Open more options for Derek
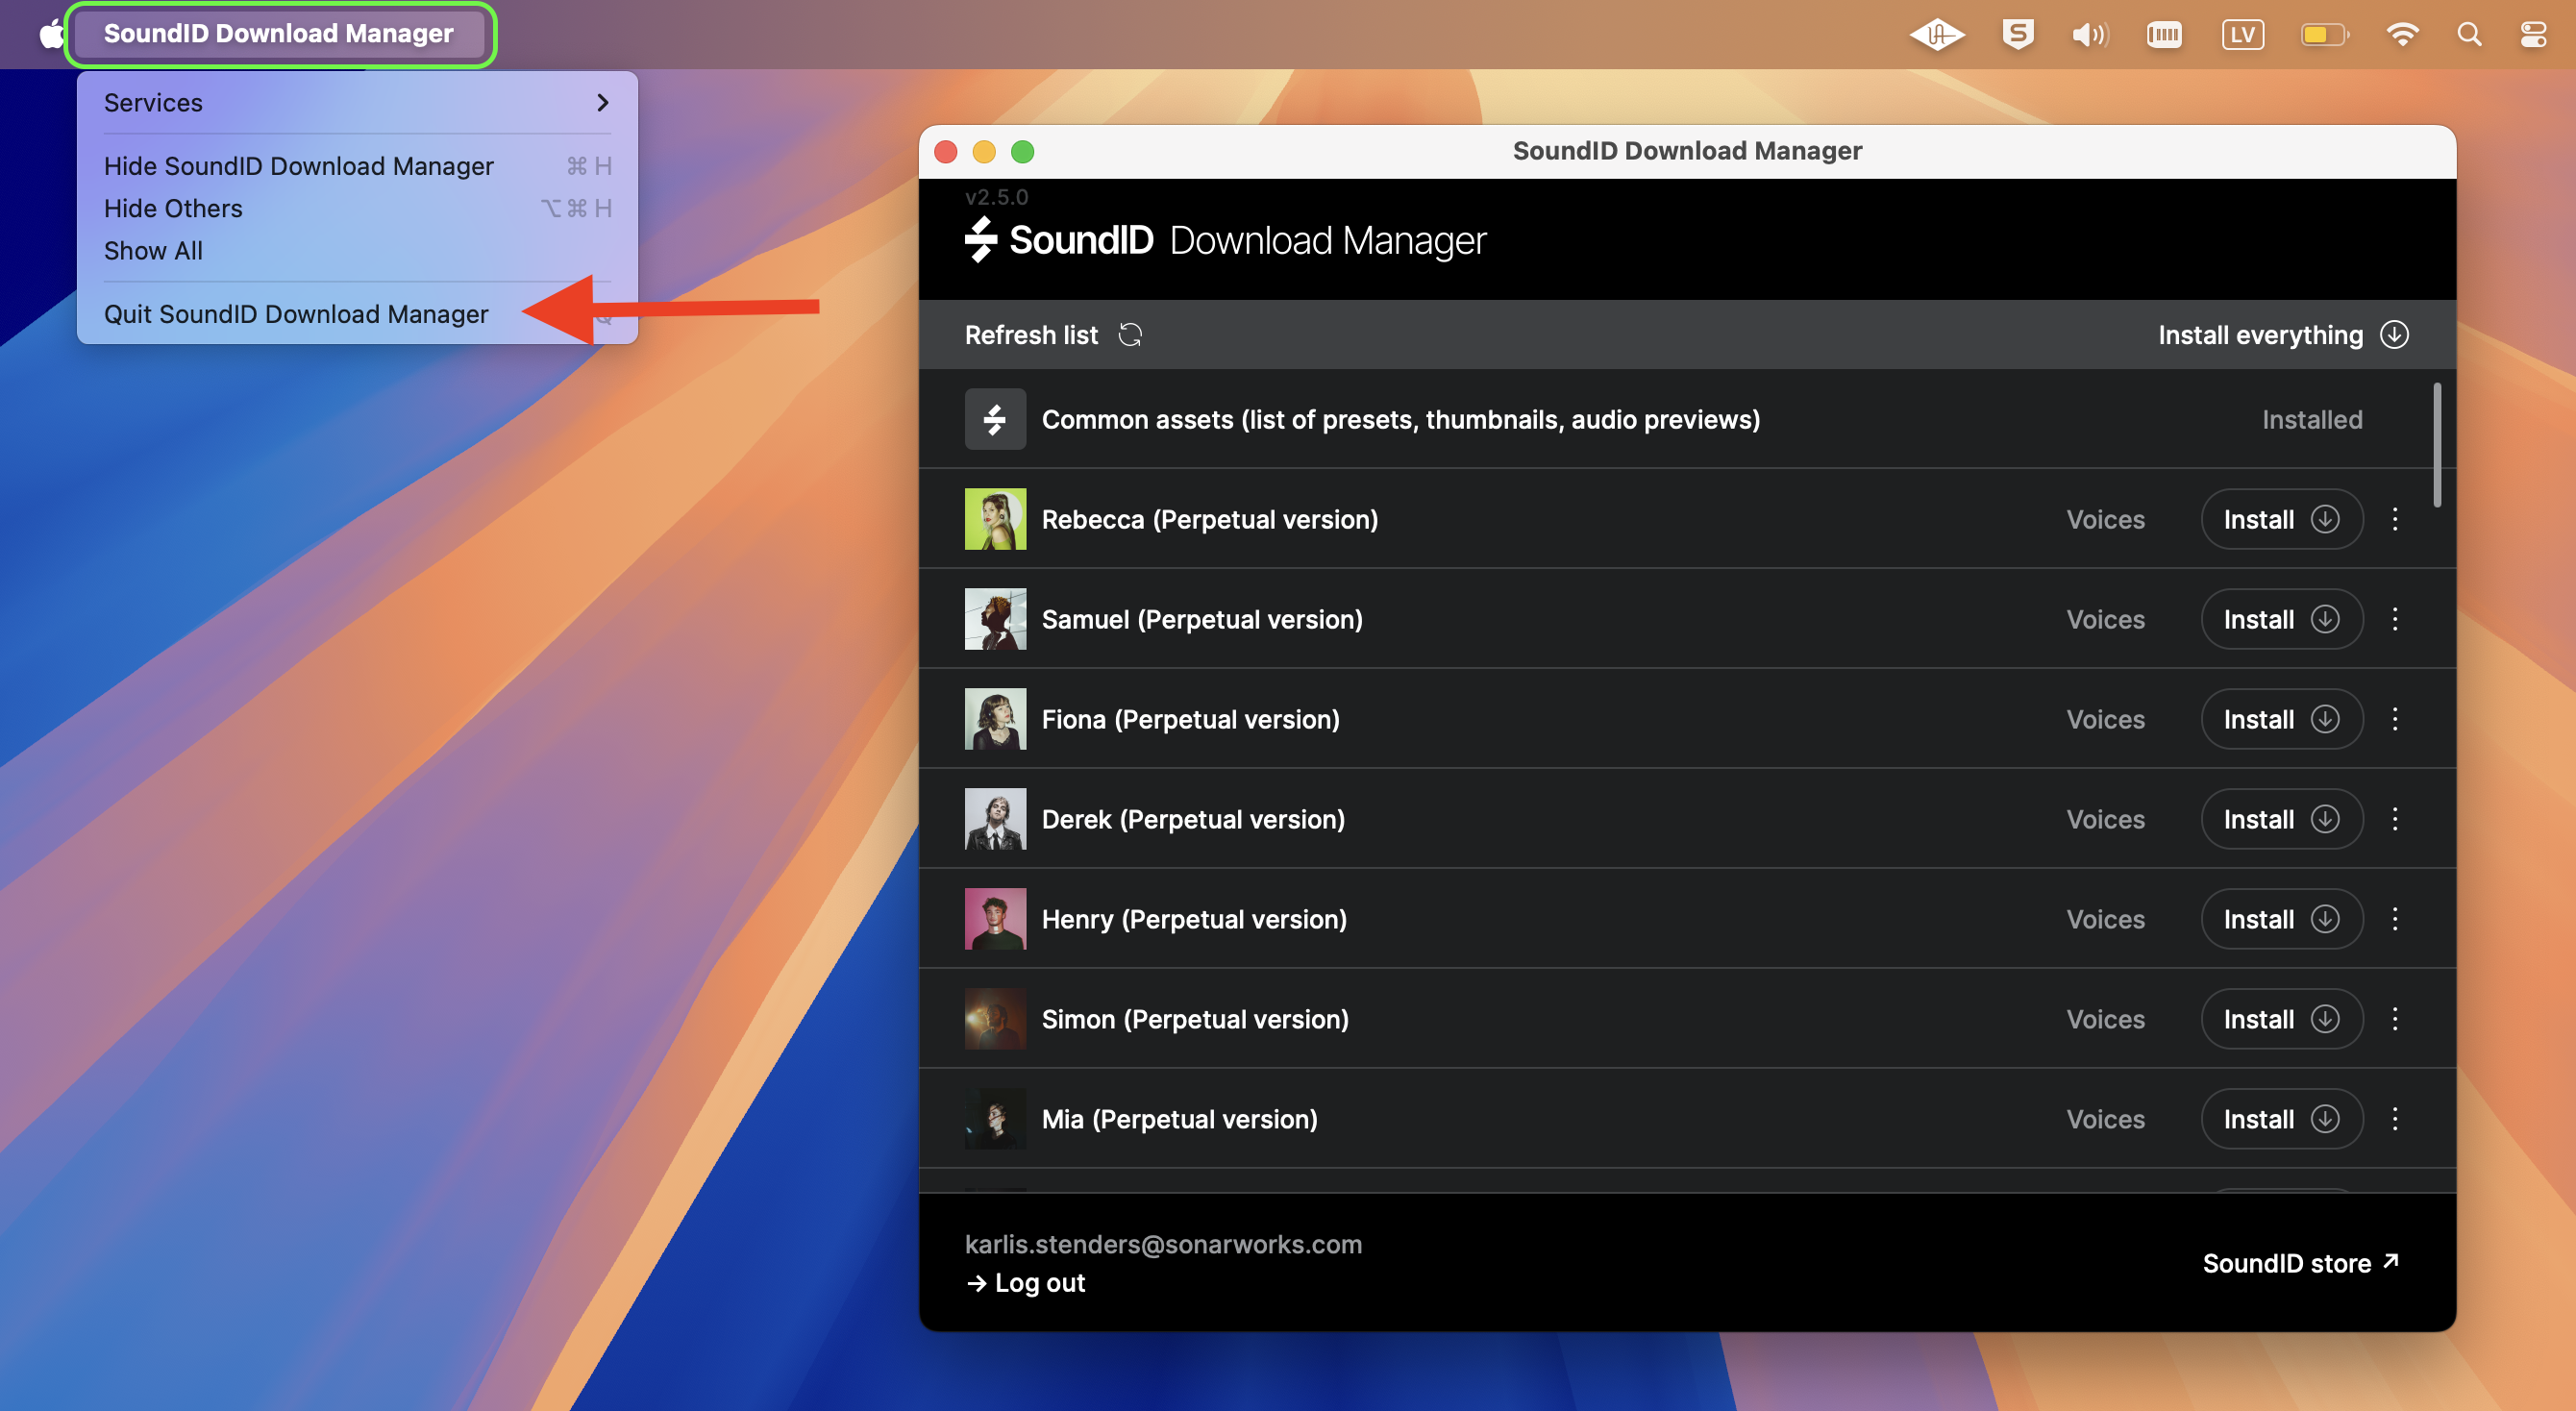Screen dimensions: 2576x1411 click(x=2395, y=819)
